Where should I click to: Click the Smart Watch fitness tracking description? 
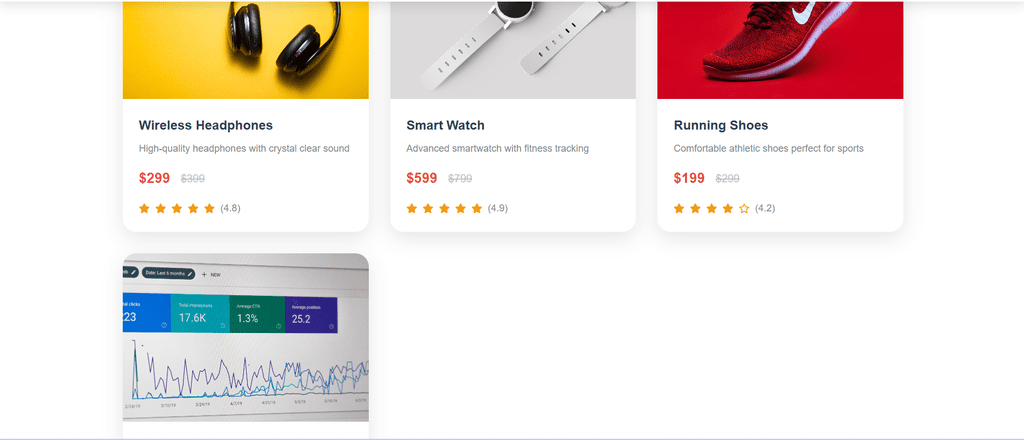coord(497,149)
